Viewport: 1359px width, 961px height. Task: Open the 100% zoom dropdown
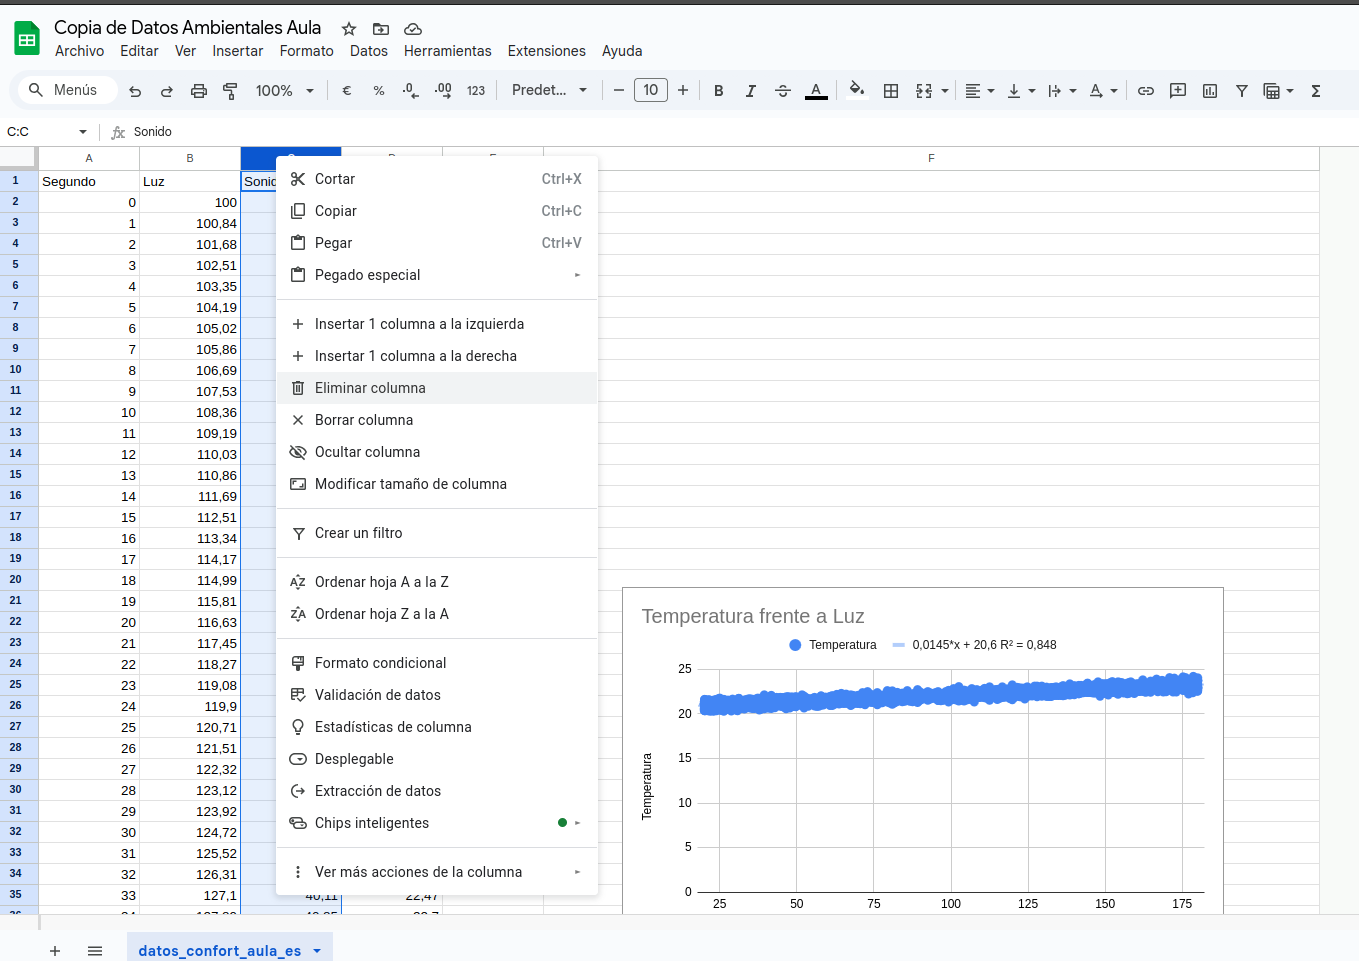(x=284, y=91)
